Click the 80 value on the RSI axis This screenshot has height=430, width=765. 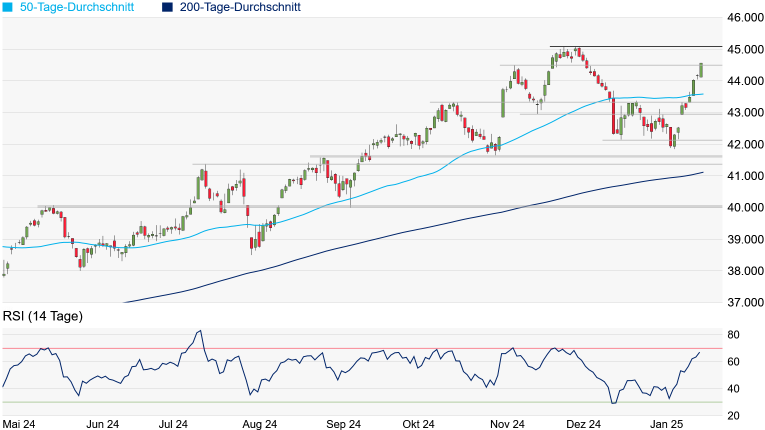coord(733,335)
